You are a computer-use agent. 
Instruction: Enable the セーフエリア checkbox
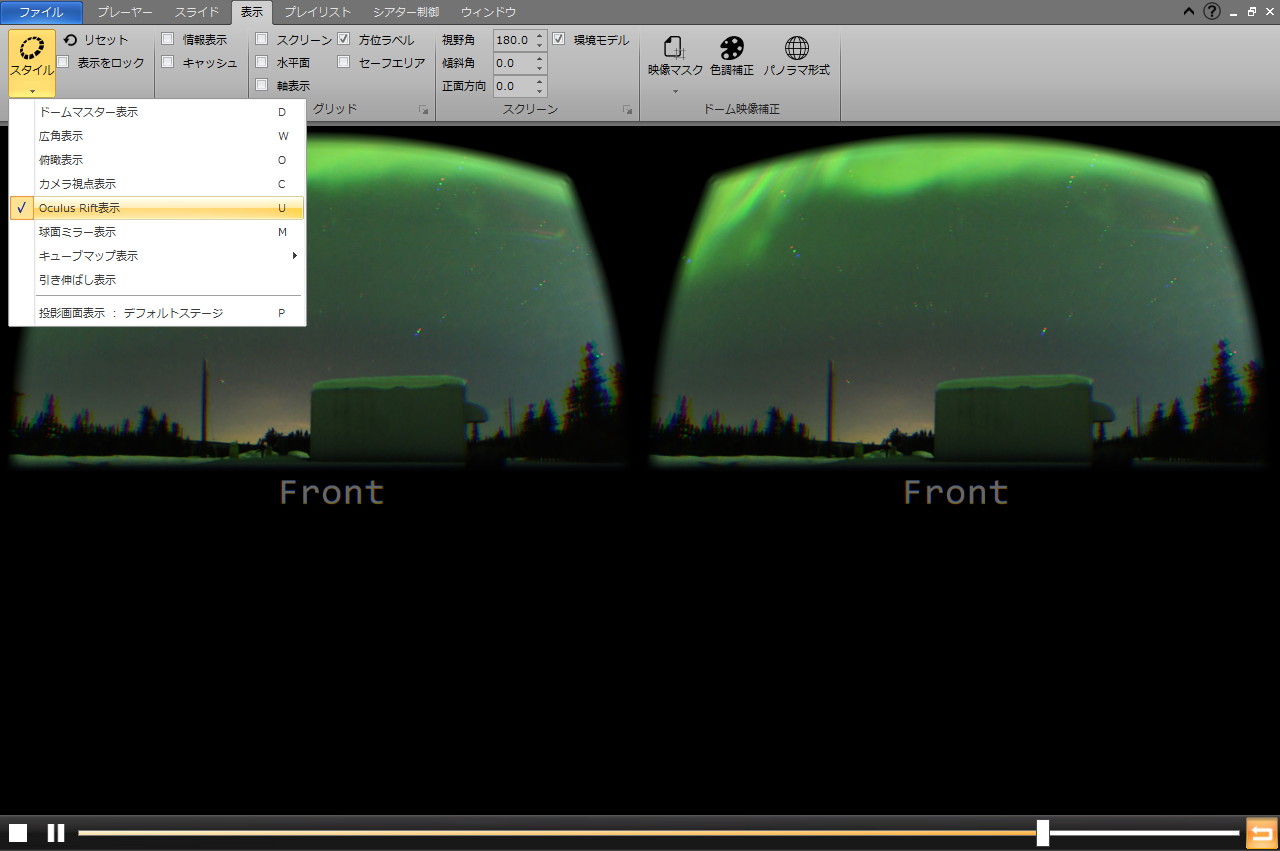click(344, 62)
